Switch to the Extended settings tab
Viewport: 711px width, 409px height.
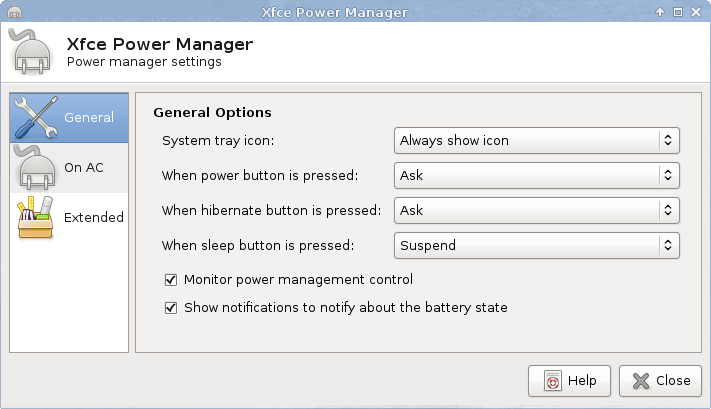pyautogui.click(x=69, y=218)
